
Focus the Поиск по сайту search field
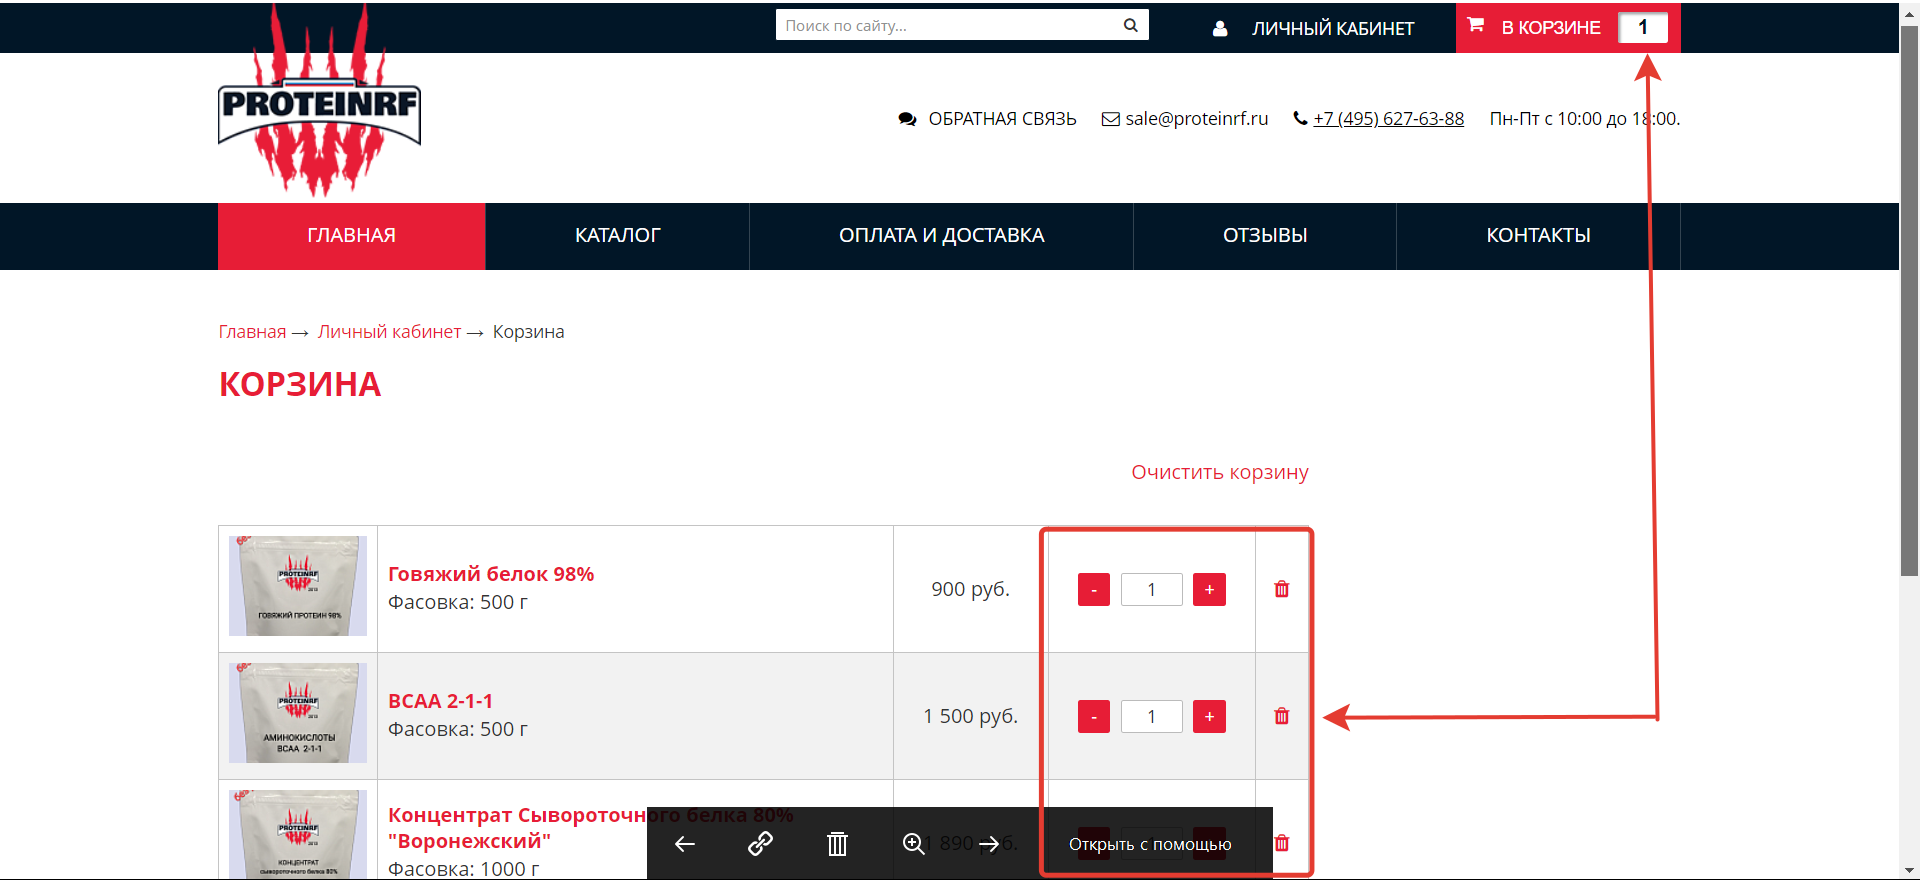pyautogui.click(x=948, y=25)
